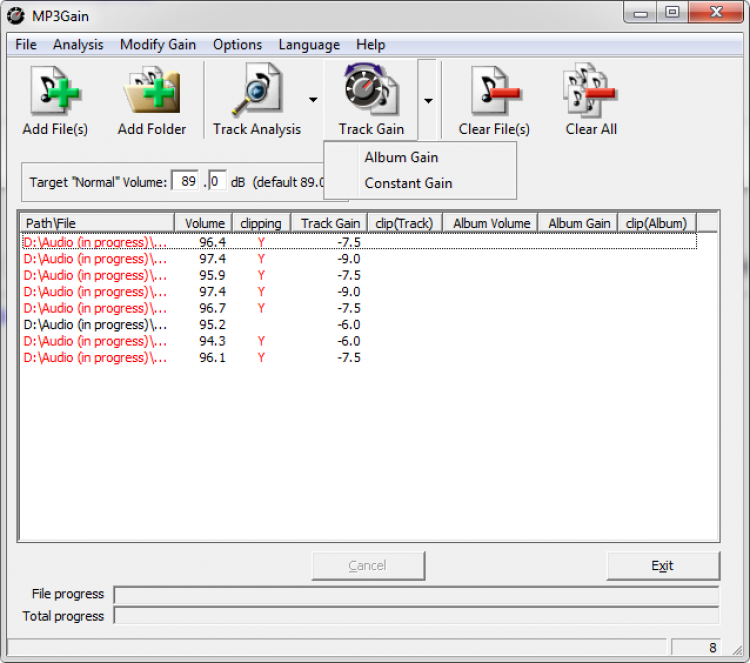Close the MP3Gain window
Screen dimensions: 750x663
click(716, 13)
